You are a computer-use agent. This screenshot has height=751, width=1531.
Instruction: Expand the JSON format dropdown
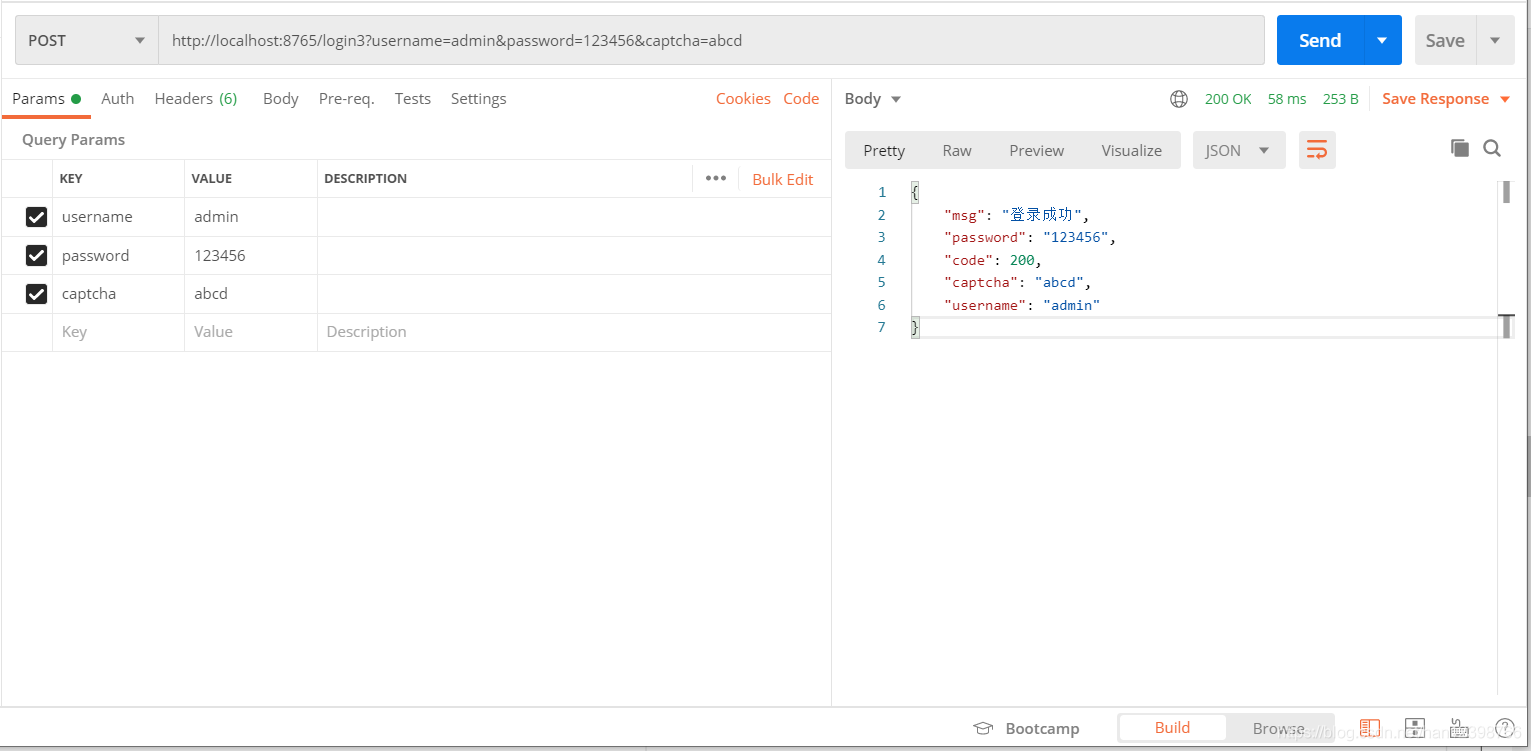pyautogui.click(x=1239, y=150)
